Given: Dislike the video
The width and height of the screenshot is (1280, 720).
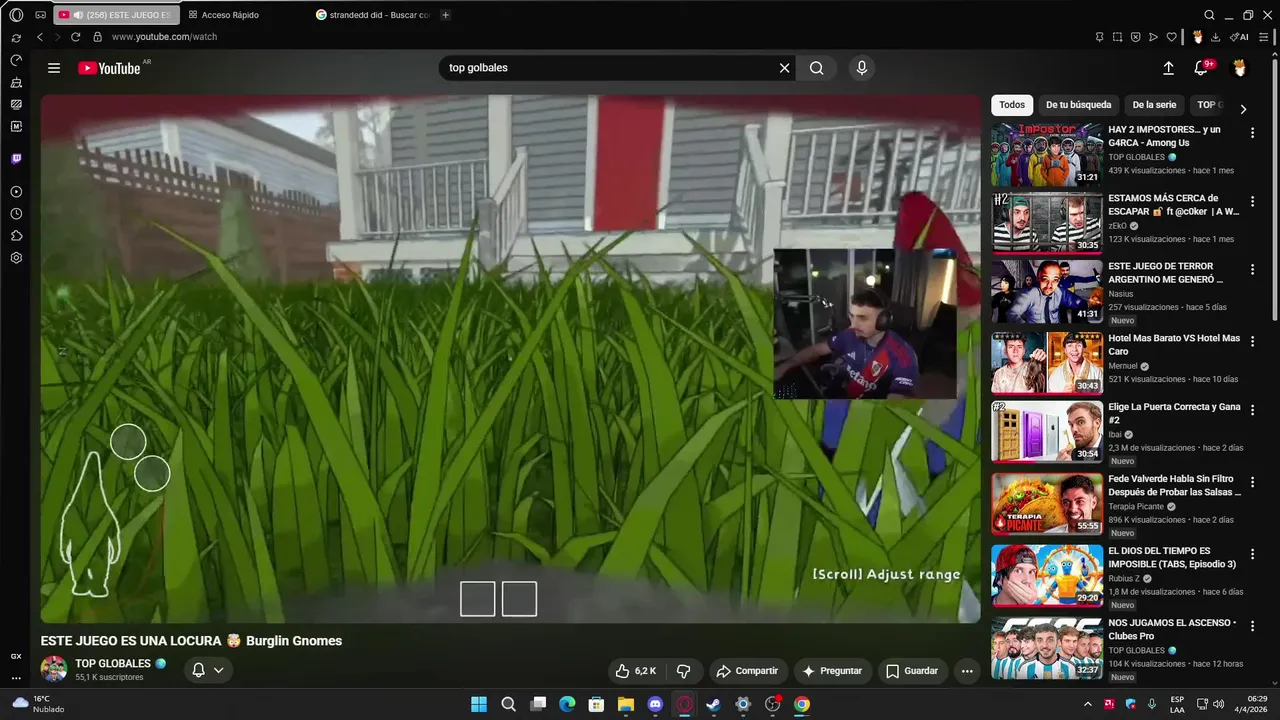Looking at the screenshot, I should click(684, 671).
